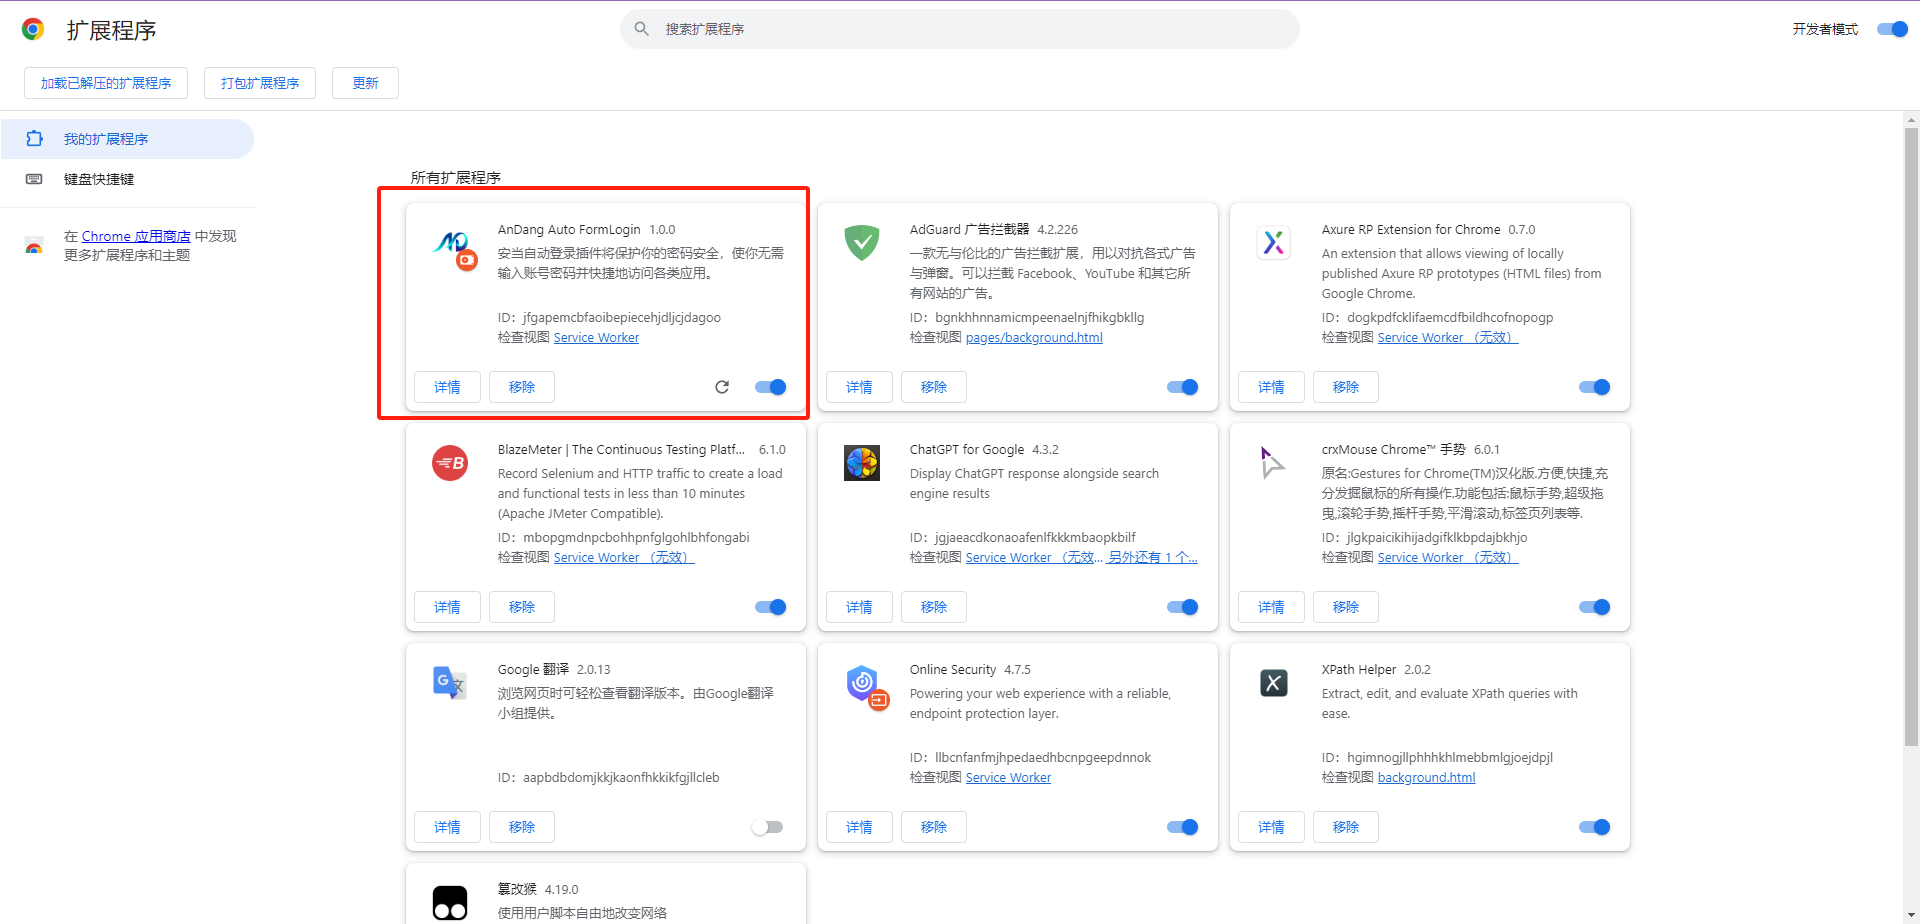Click the 搜索扩展程序 search field
Screen dimensions: 1920x924
pyautogui.click(x=960, y=29)
